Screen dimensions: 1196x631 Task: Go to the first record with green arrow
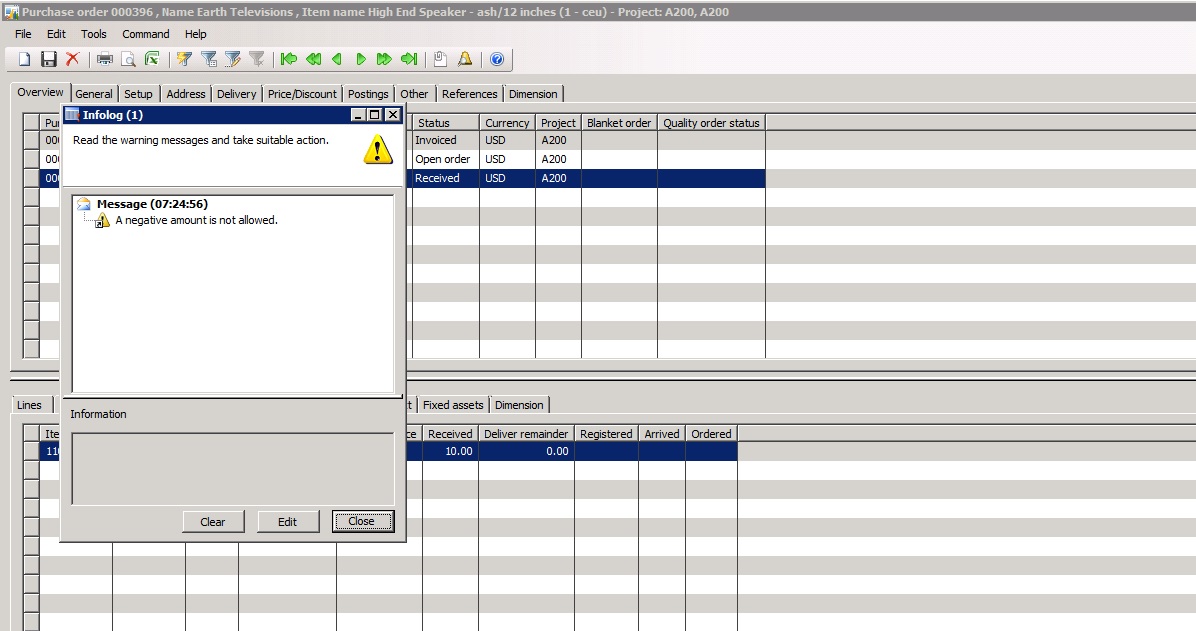[289, 60]
